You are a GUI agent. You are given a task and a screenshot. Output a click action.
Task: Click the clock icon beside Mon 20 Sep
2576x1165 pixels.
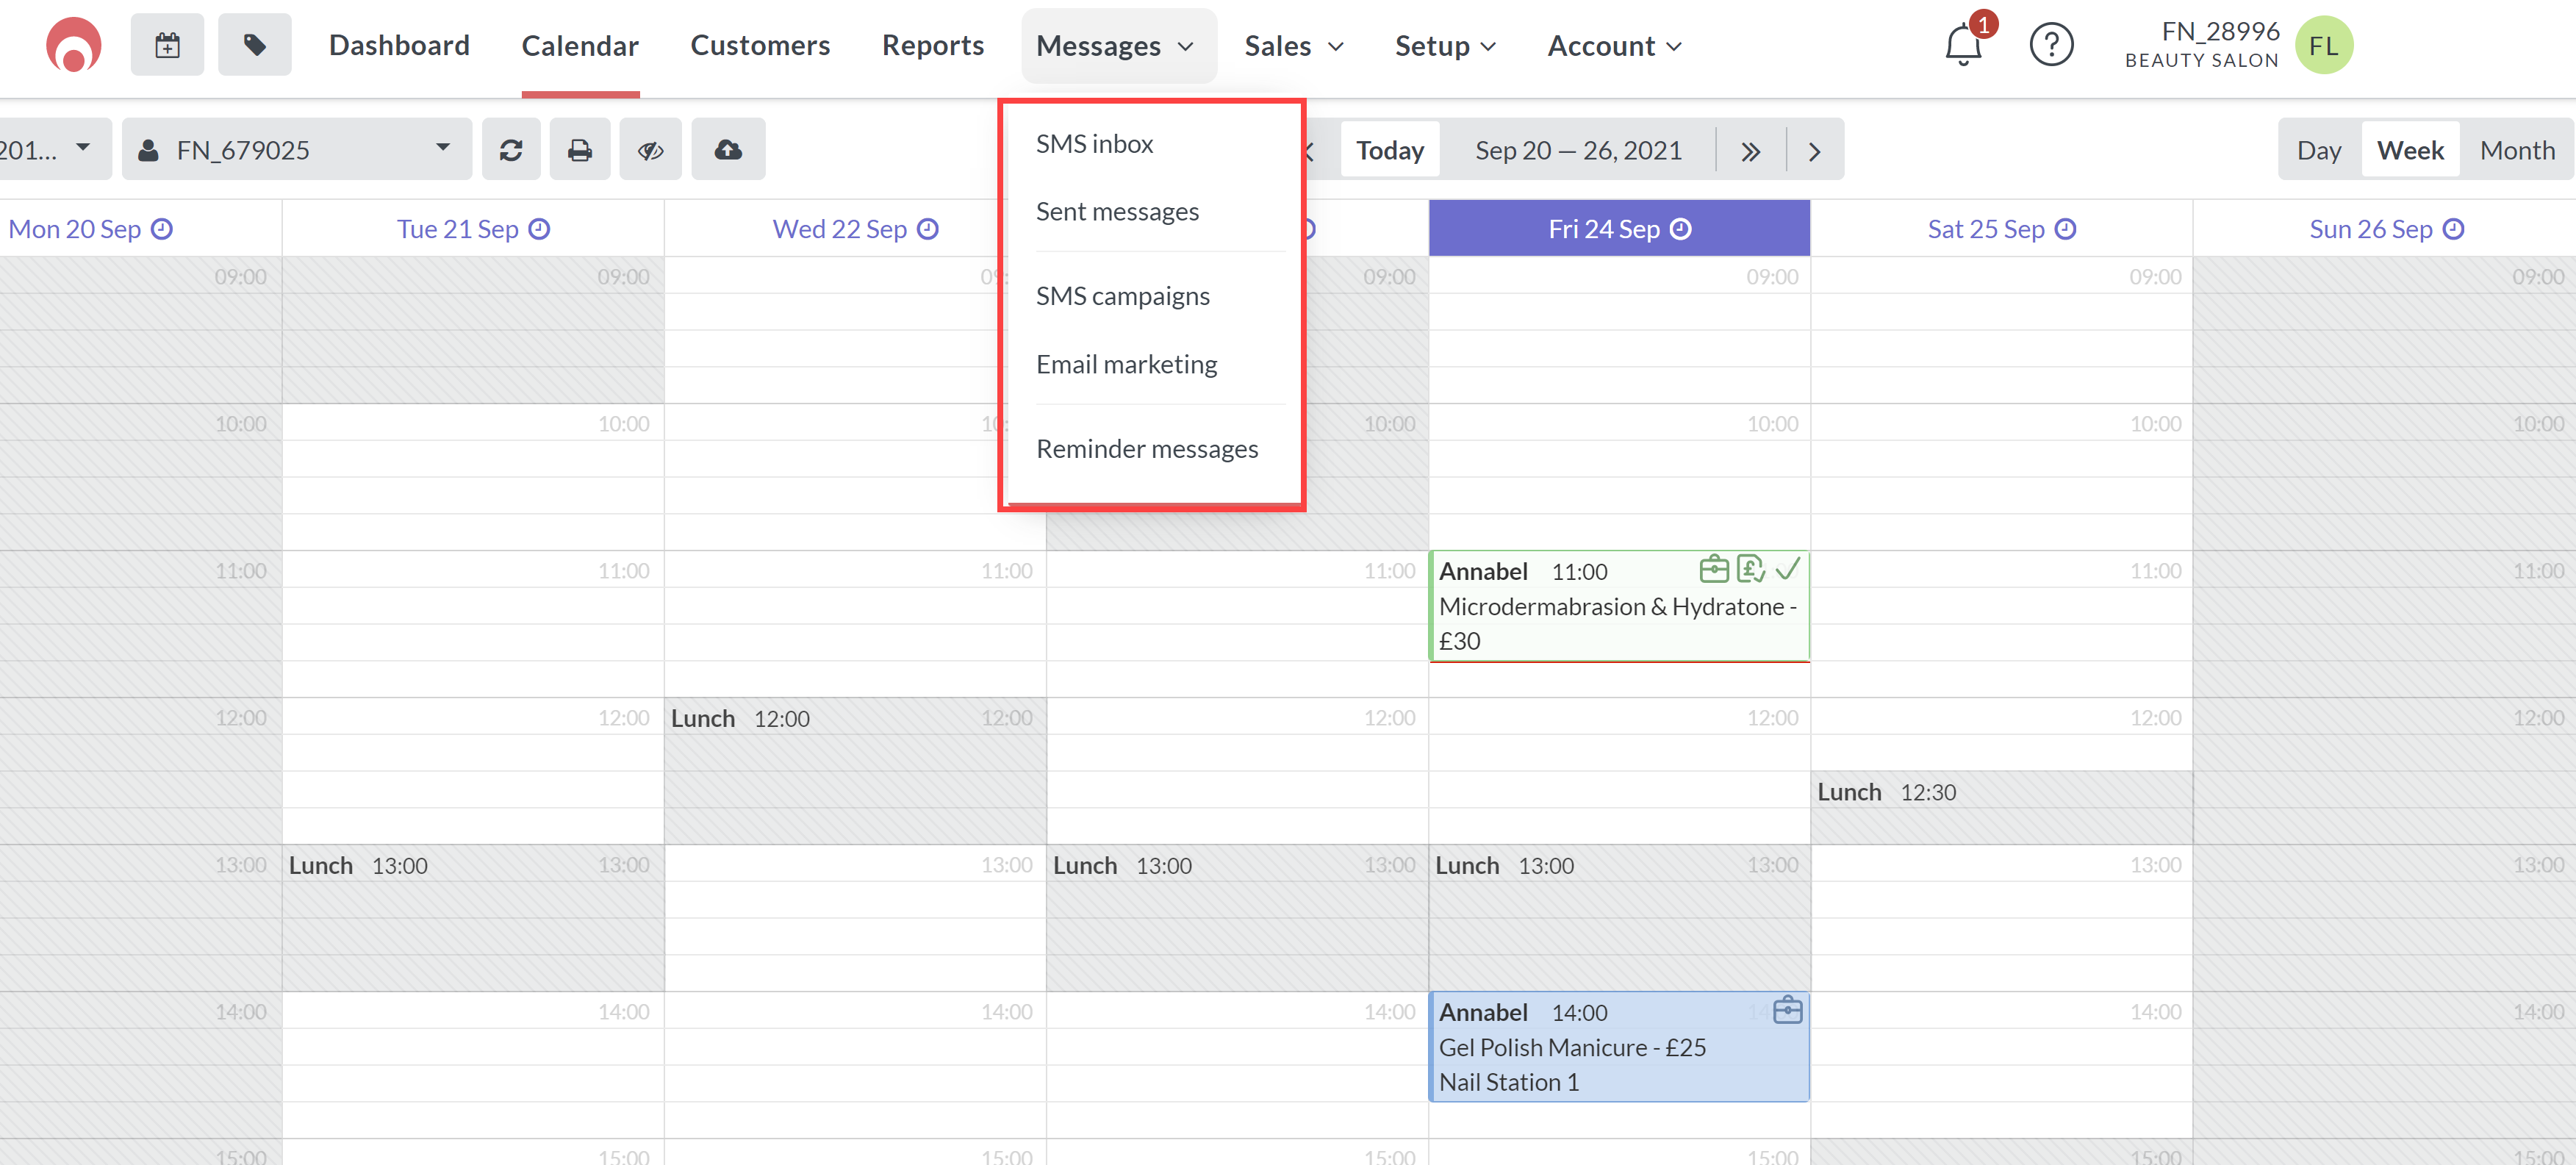[162, 229]
